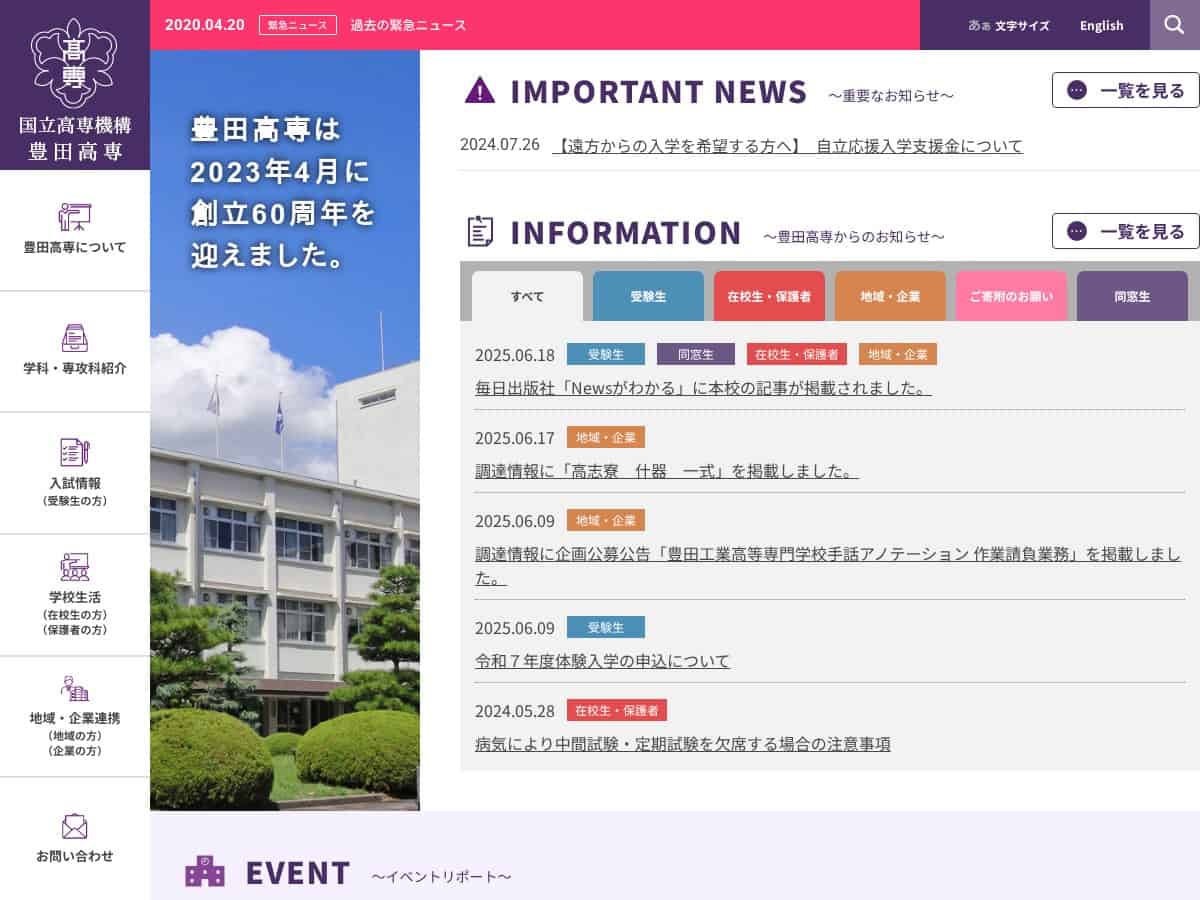Select the 受験生 tab
This screenshot has height=900, width=1200.
648,296
